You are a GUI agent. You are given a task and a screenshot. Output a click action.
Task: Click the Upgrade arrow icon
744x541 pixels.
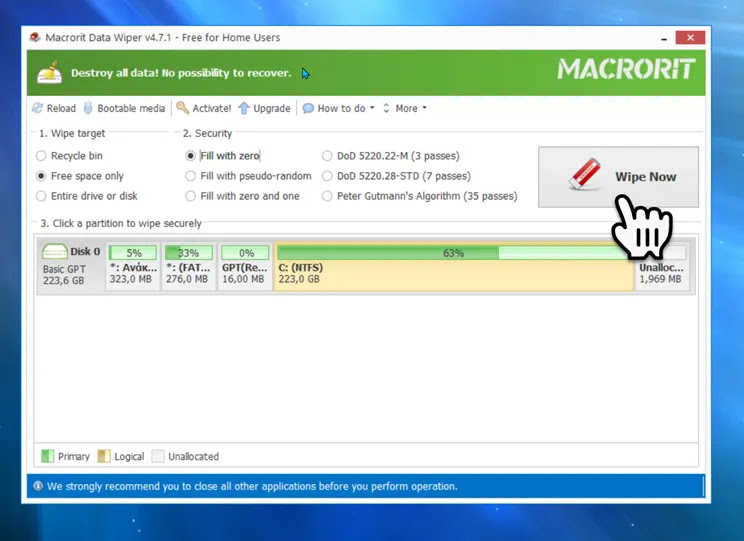point(244,108)
